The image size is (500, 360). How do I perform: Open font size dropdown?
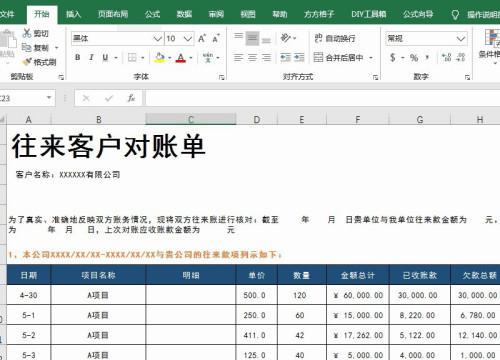[x=188, y=39]
